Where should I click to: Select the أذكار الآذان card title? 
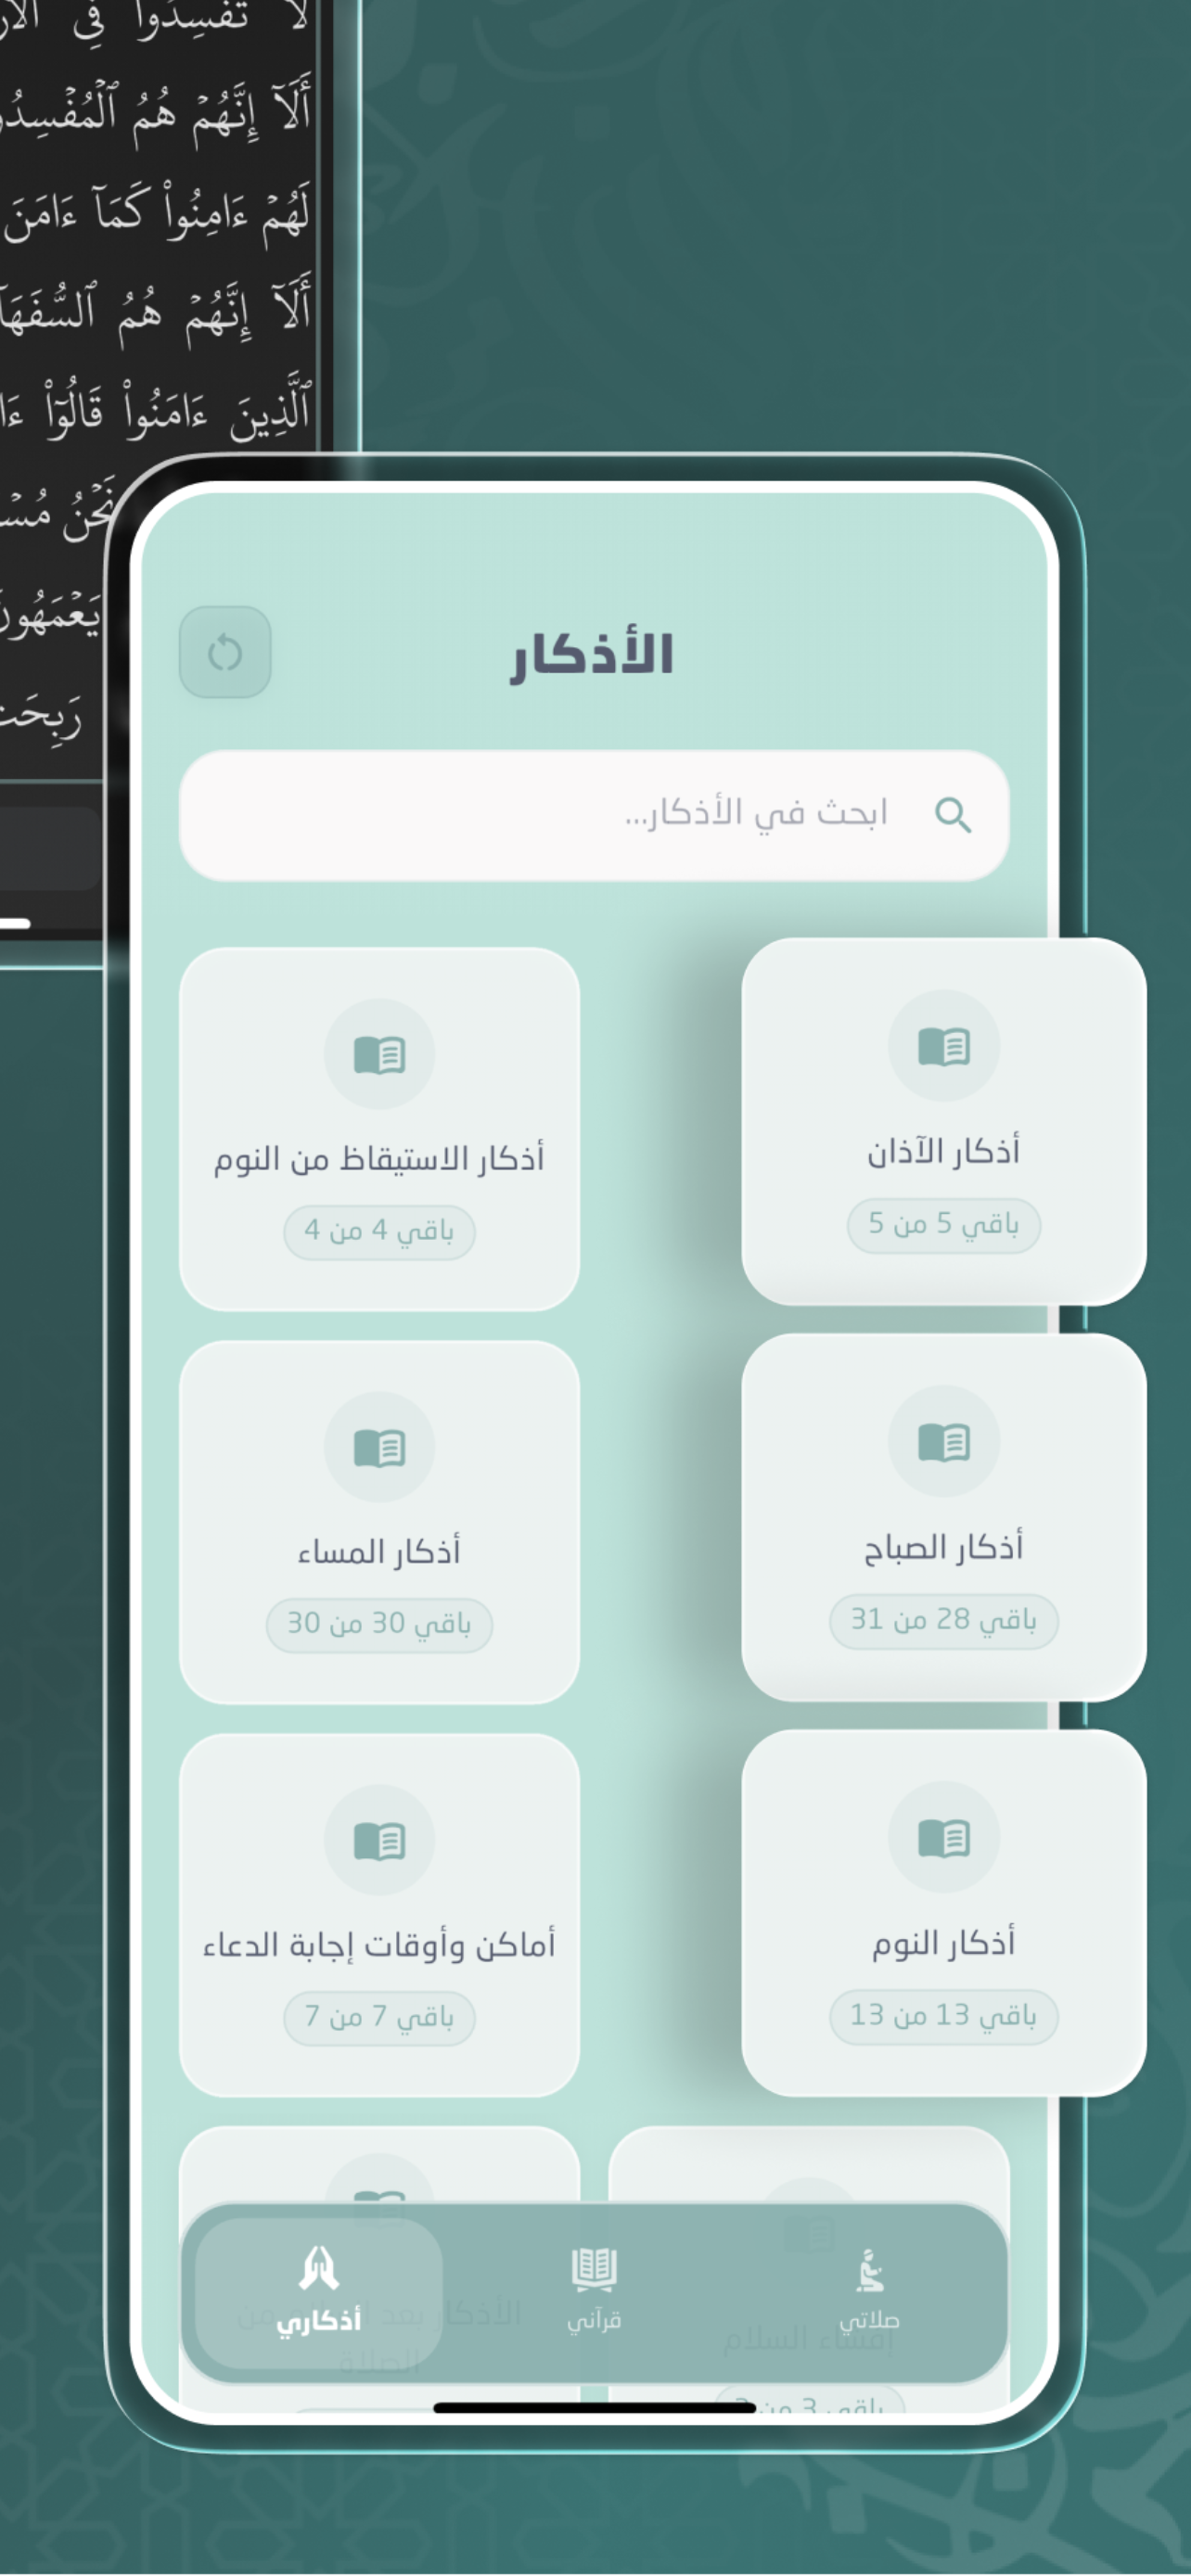[x=944, y=1152]
